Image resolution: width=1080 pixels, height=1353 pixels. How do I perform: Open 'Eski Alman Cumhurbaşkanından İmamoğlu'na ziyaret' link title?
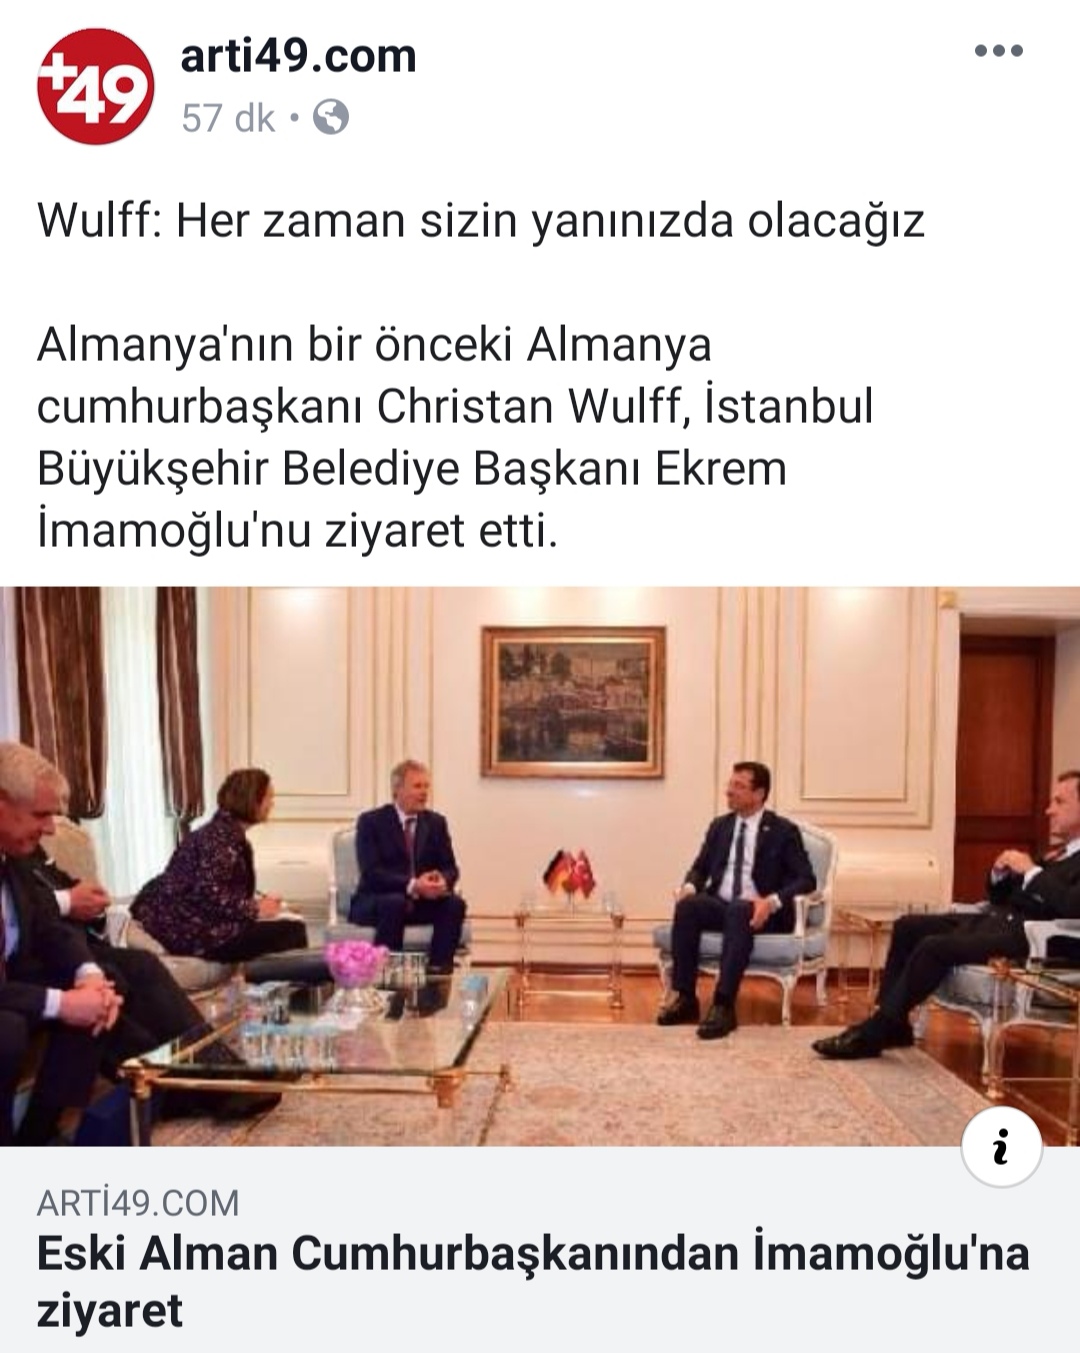(533, 1281)
